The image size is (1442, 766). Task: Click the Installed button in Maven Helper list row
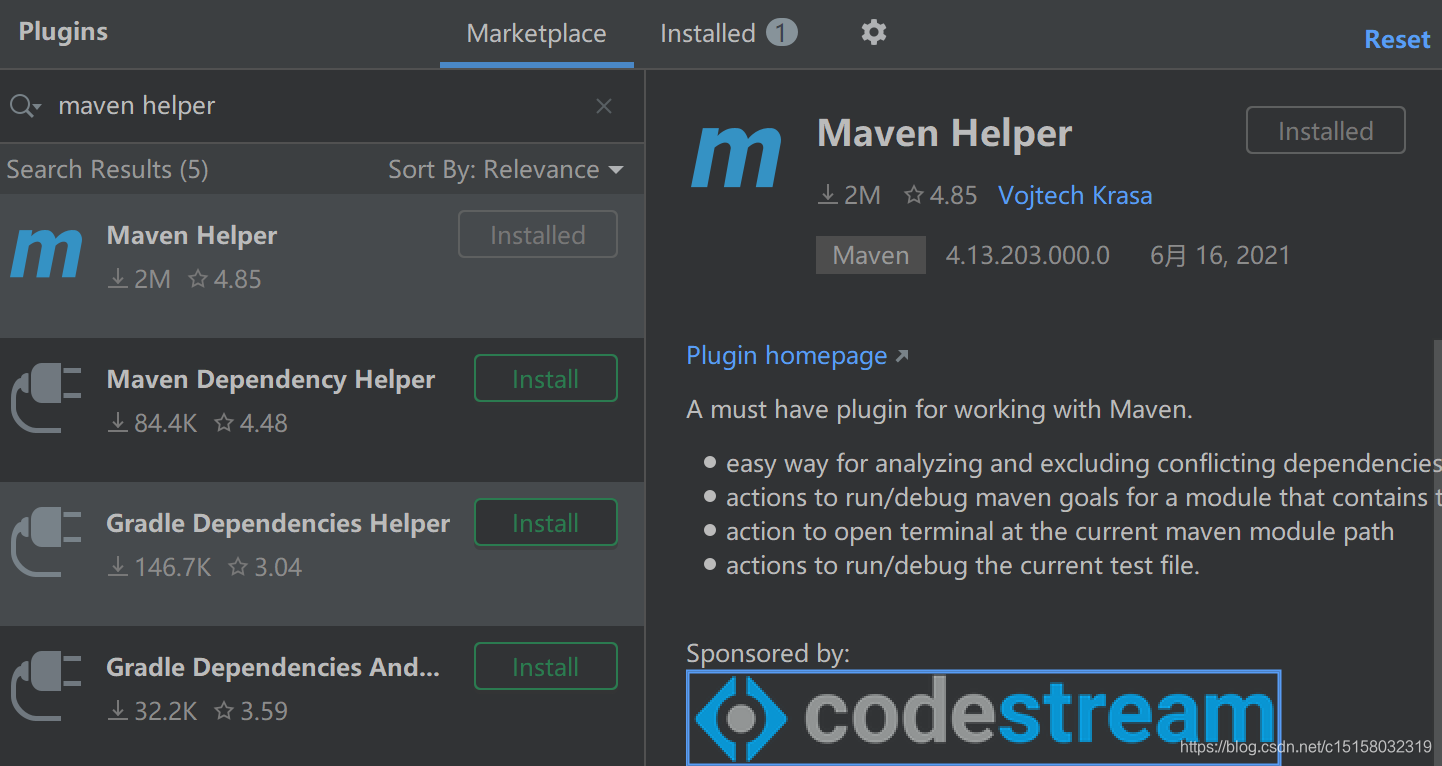538,235
